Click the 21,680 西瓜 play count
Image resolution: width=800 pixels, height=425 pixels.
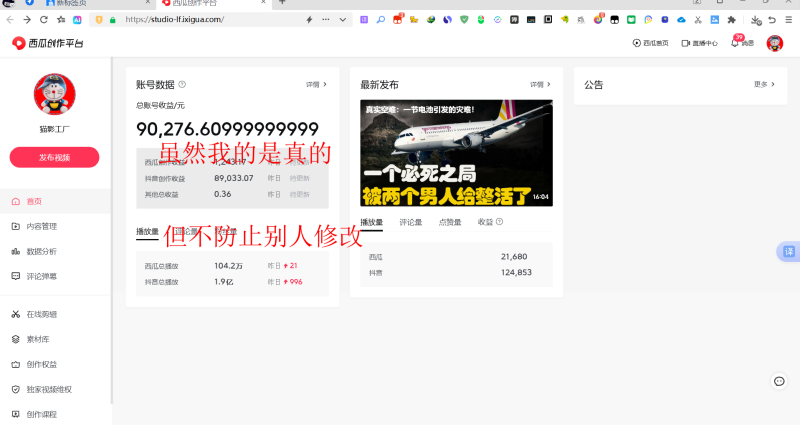click(x=514, y=257)
